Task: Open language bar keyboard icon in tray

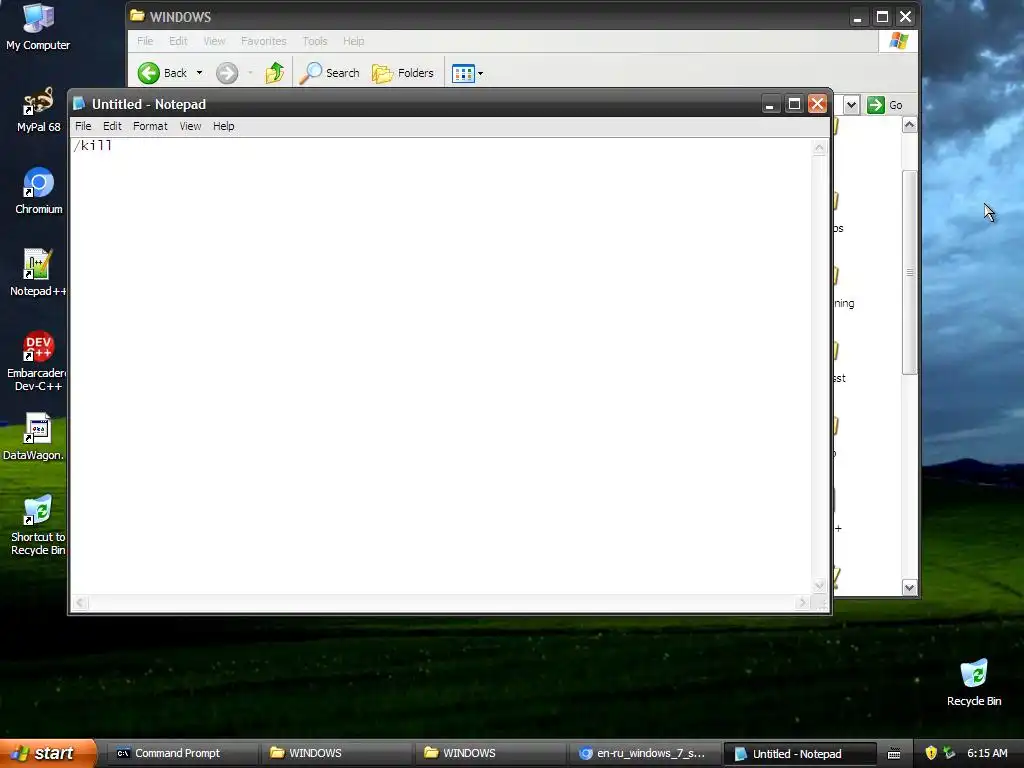Action: tap(894, 754)
